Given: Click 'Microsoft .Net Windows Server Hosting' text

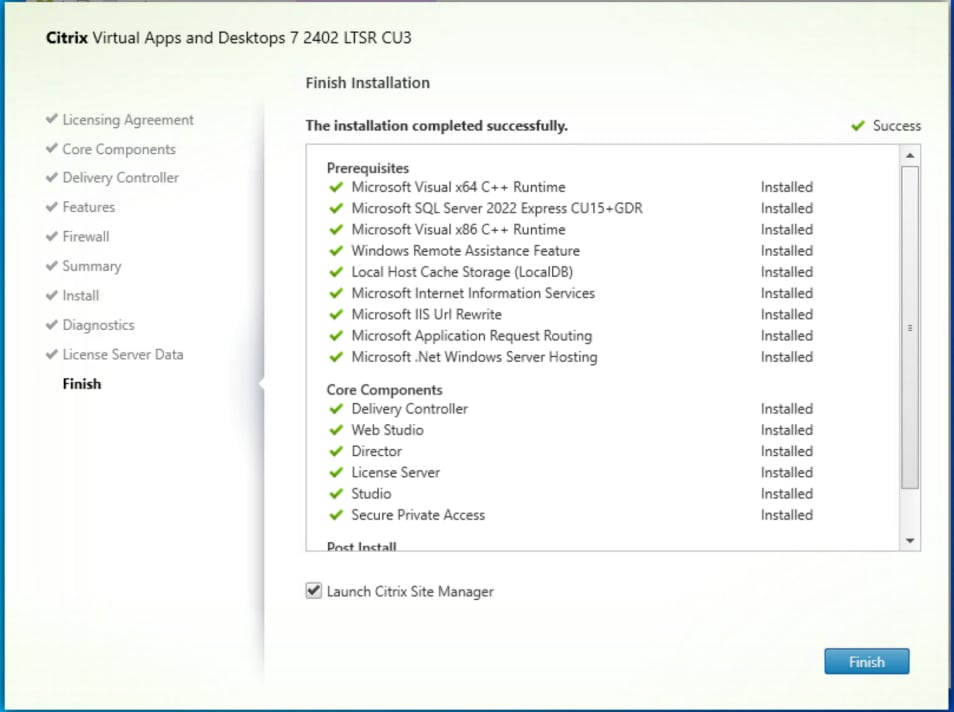Looking at the screenshot, I should click(x=474, y=357).
